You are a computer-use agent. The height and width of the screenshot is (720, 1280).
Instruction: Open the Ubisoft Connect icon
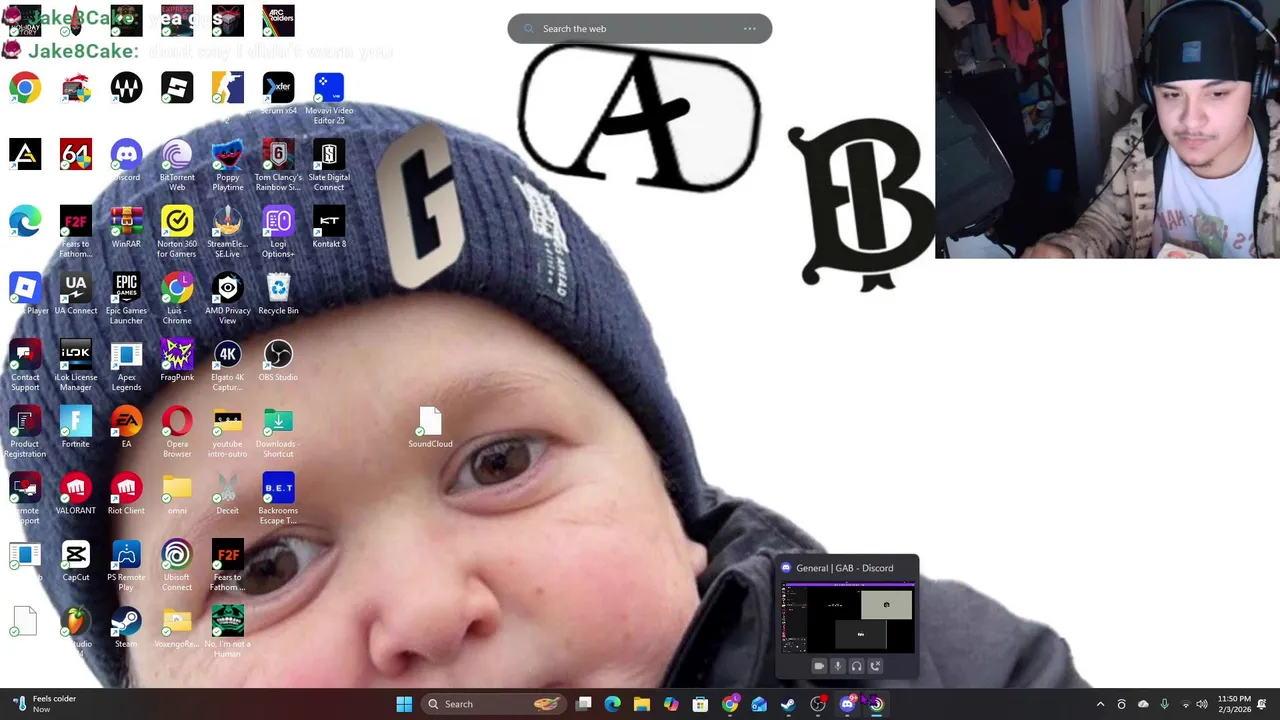(x=177, y=567)
